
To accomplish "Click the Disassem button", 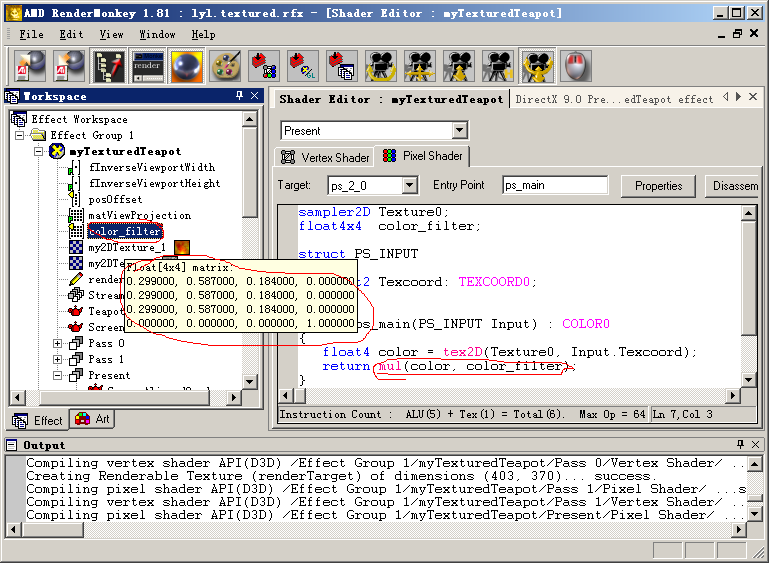I will tap(732, 186).
